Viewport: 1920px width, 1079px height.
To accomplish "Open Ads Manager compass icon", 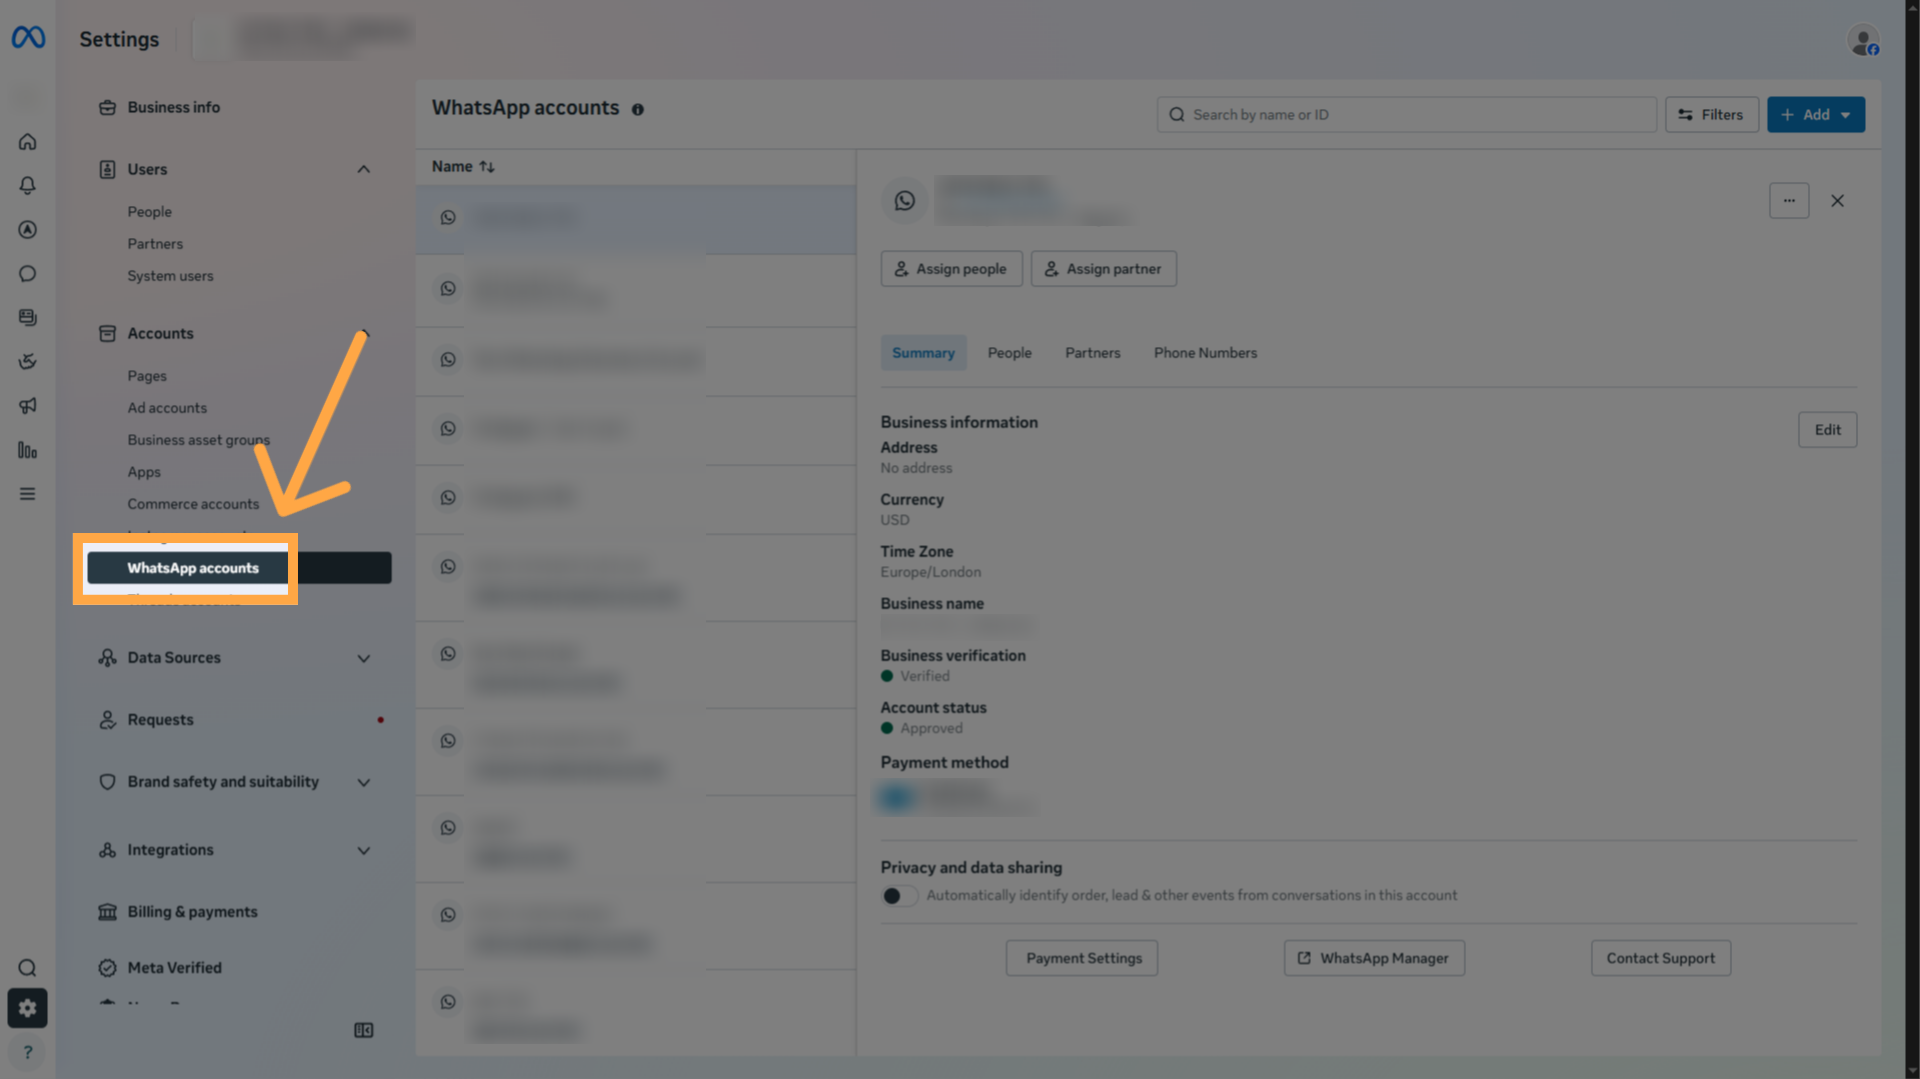I will tap(28, 230).
